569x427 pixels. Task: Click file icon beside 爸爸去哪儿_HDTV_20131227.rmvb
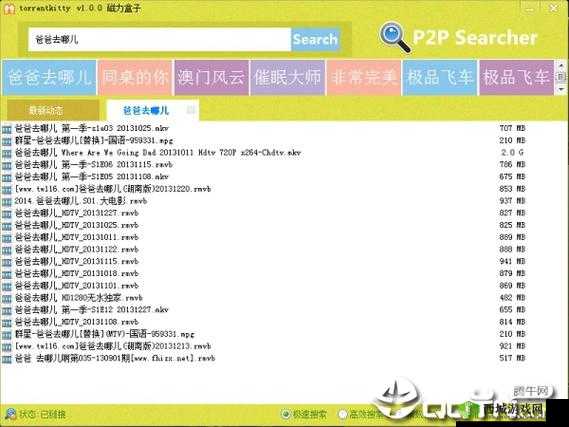[7, 214]
